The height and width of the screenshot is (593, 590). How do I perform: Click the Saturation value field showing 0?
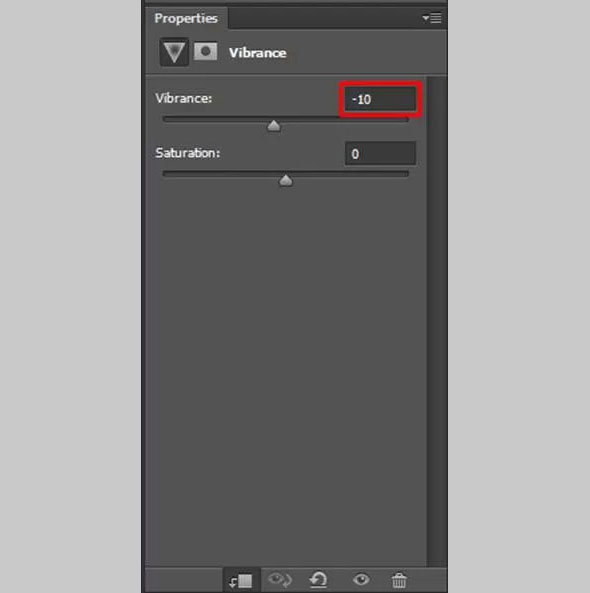click(380, 154)
